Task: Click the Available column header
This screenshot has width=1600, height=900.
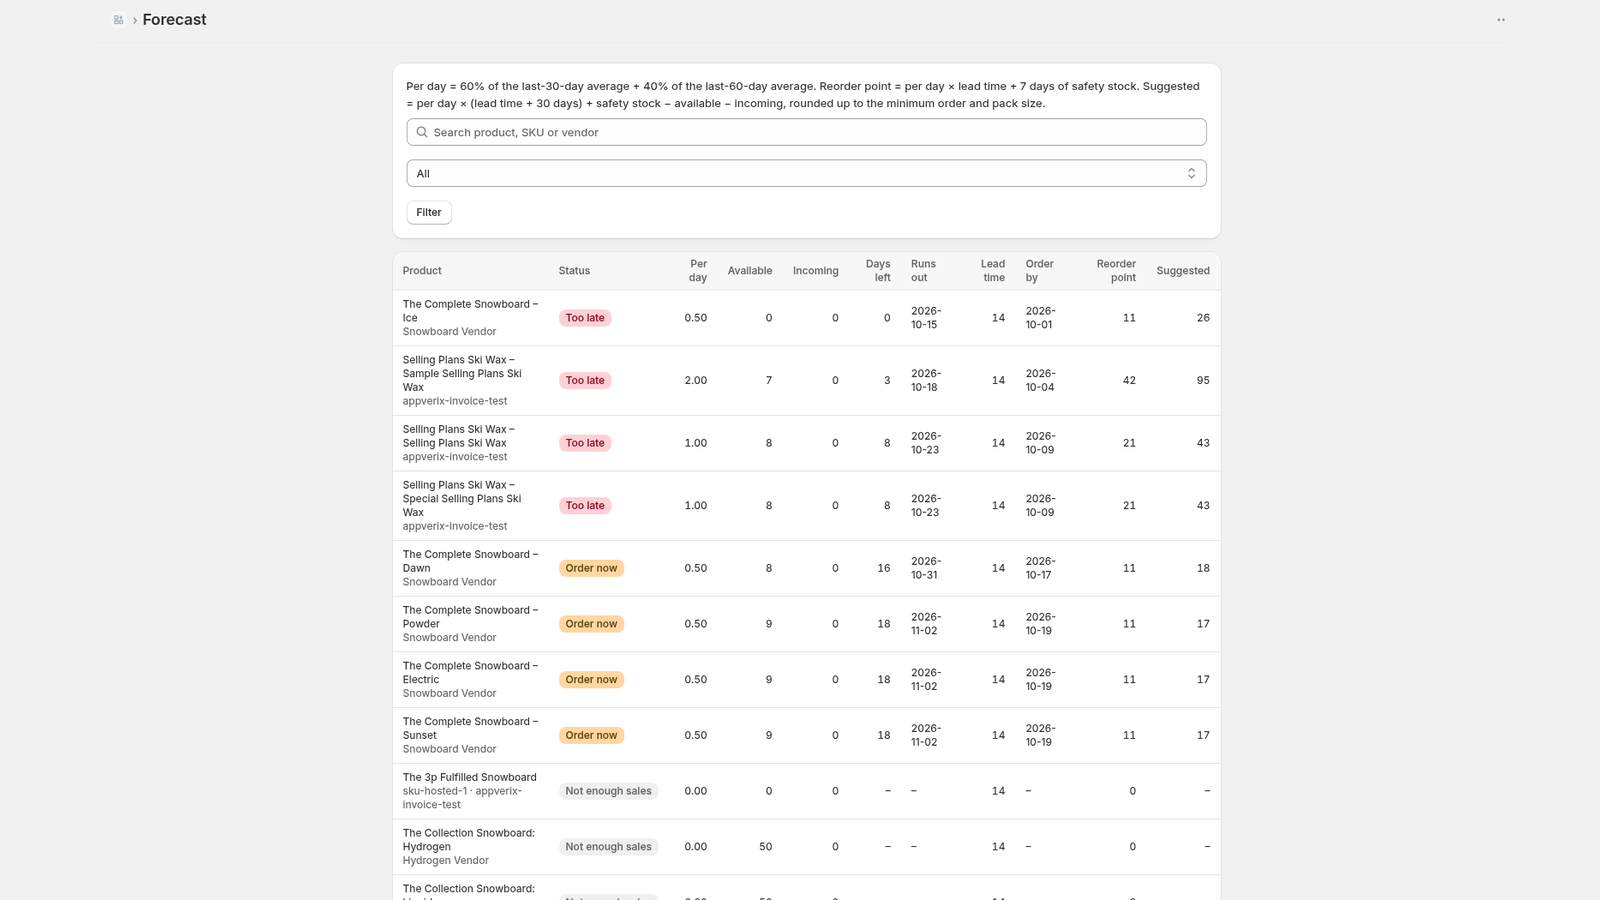Action: [x=750, y=271]
